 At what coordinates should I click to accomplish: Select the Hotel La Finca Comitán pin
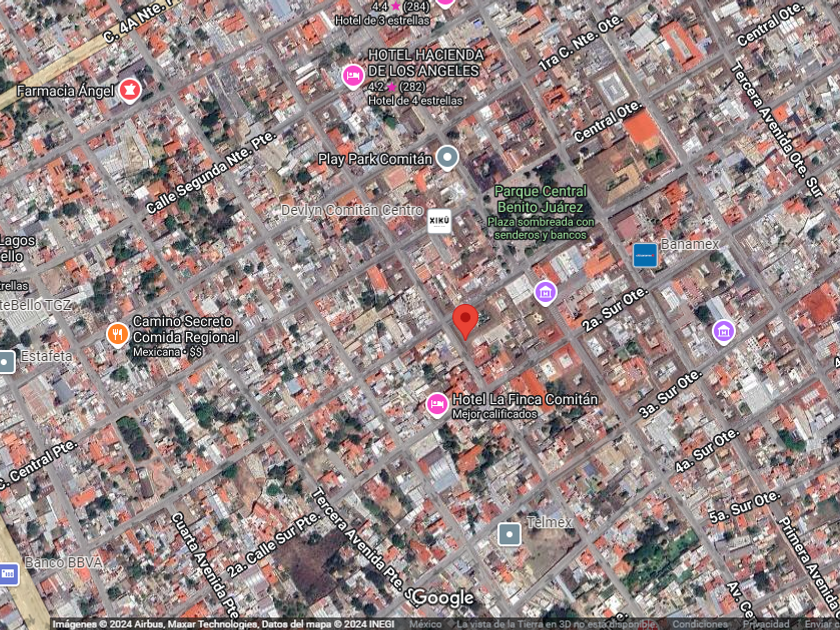(x=437, y=404)
